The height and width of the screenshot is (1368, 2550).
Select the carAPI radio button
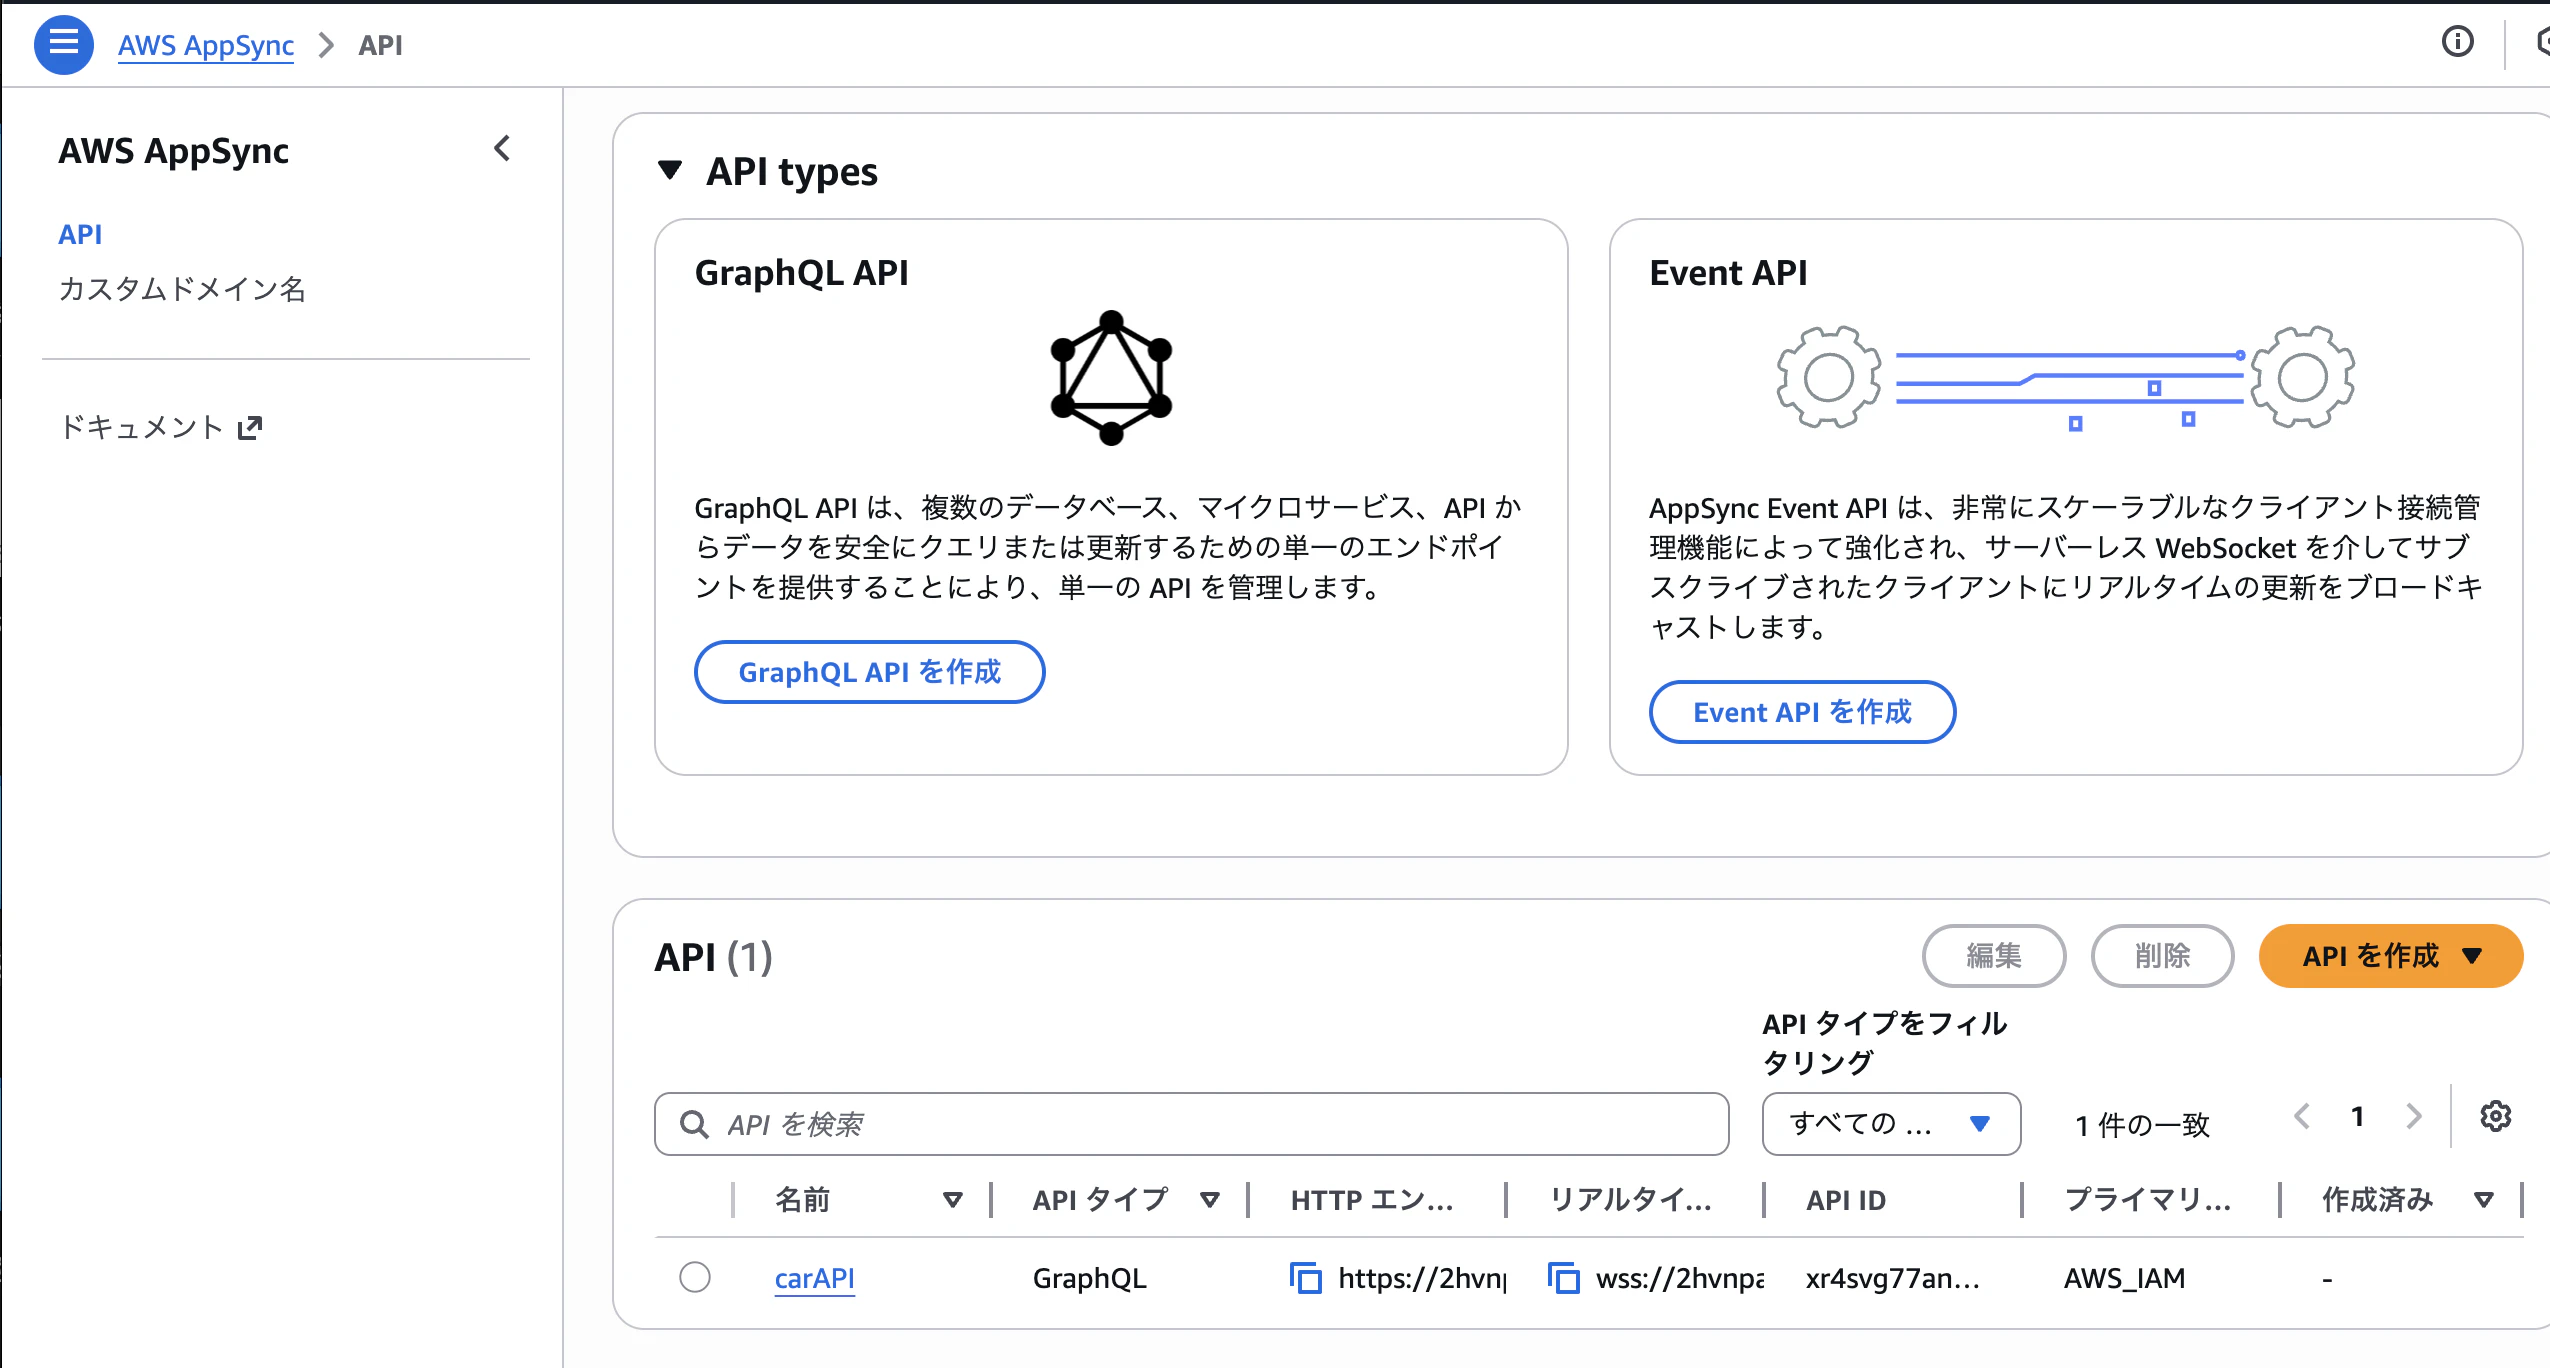point(695,1277)
